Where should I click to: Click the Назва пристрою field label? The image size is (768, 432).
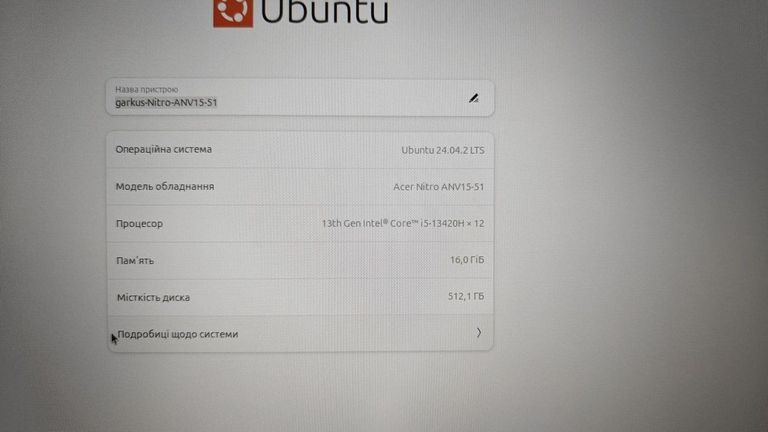[x=146, y=90]
